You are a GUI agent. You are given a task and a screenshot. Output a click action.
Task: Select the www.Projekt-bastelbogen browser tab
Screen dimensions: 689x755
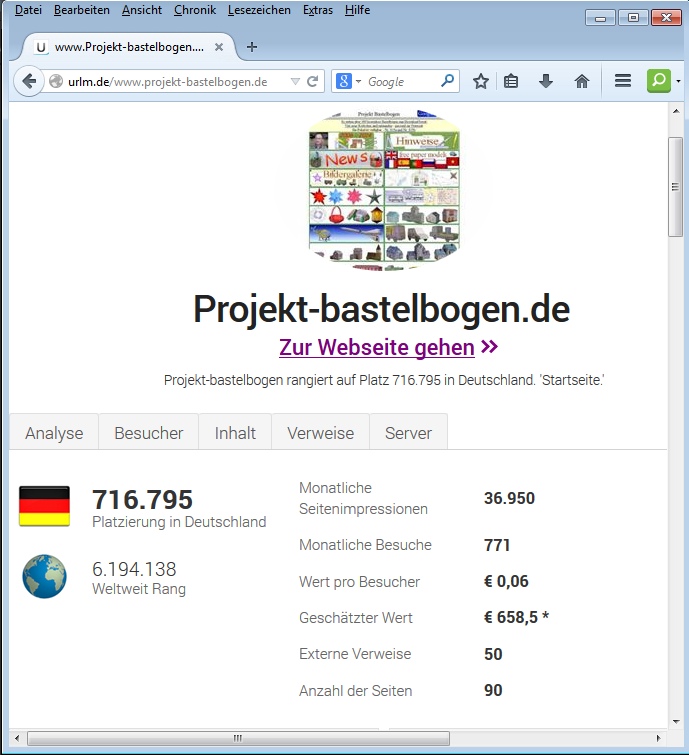tap(129, 47)
